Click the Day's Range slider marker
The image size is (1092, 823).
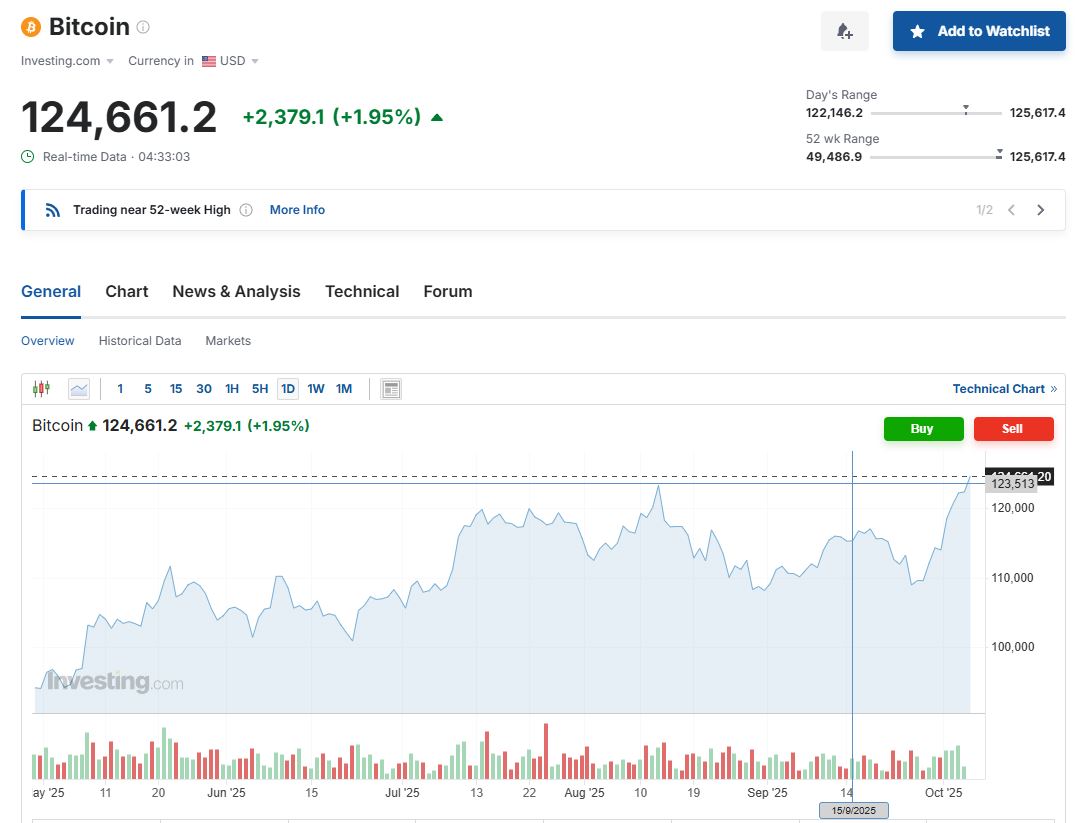pos(965,109)
